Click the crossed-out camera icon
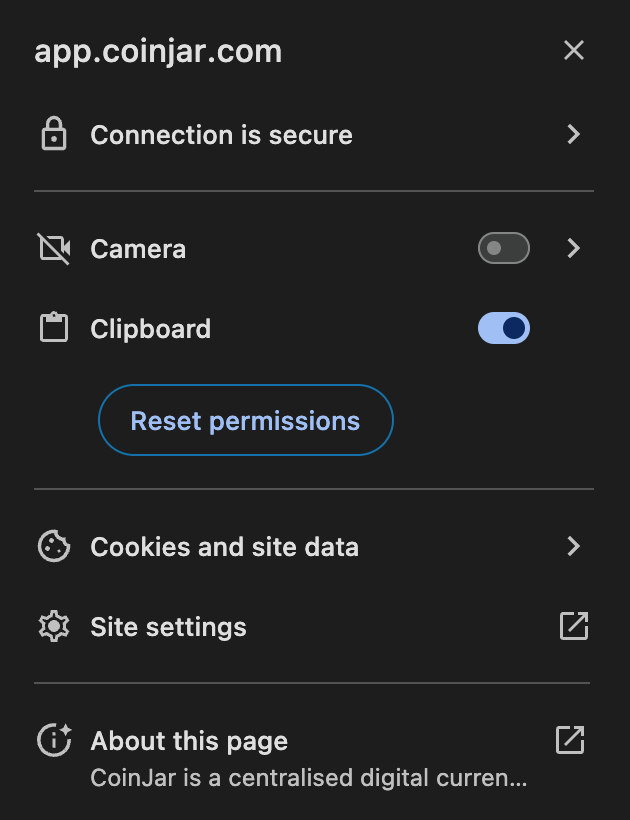Image resolution: width=630 pixels, height=820 pixels. (54, 248)
